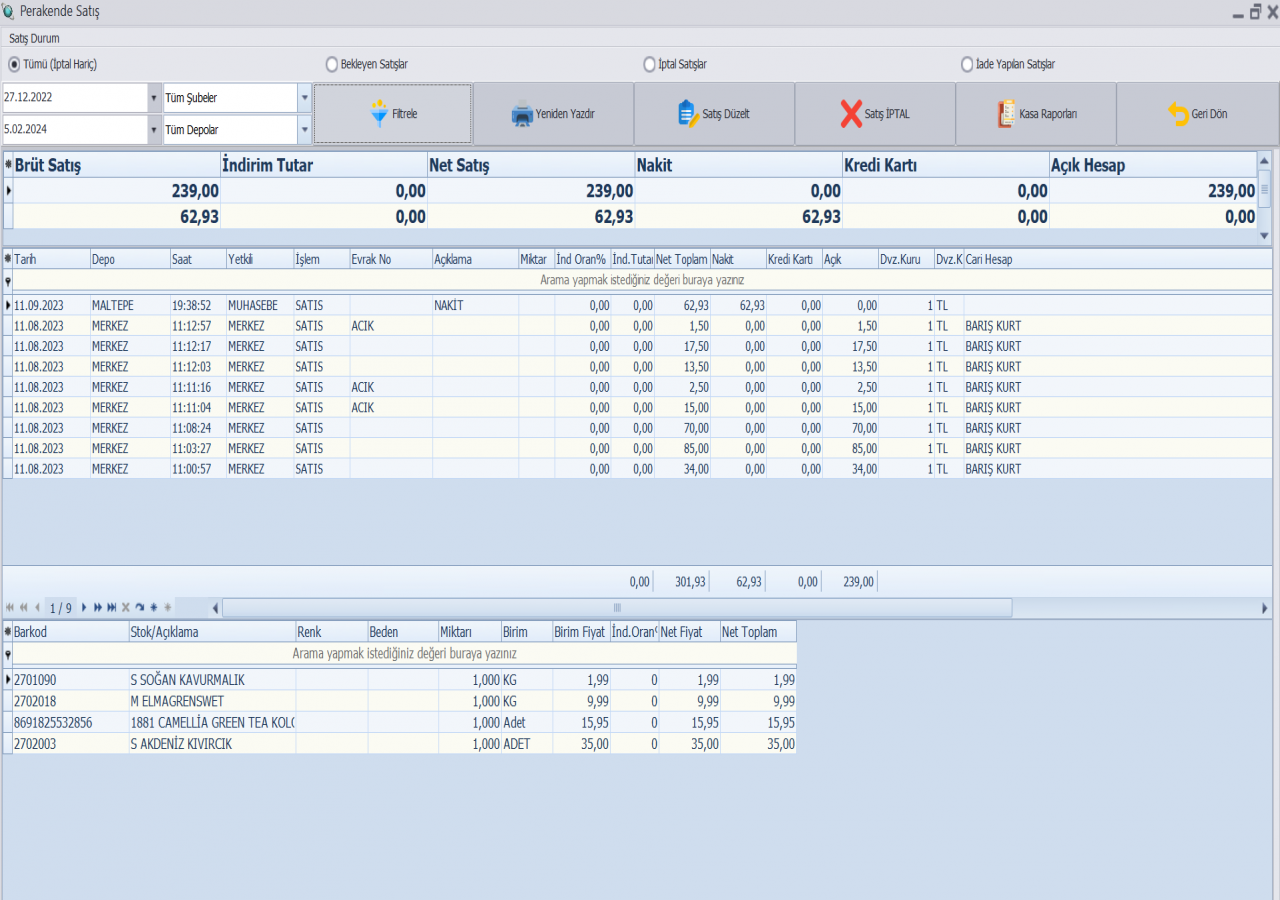Select the MALTEPE sale row at 19:38:52
Screen dimensions: 1280x900
pos(636,305)
